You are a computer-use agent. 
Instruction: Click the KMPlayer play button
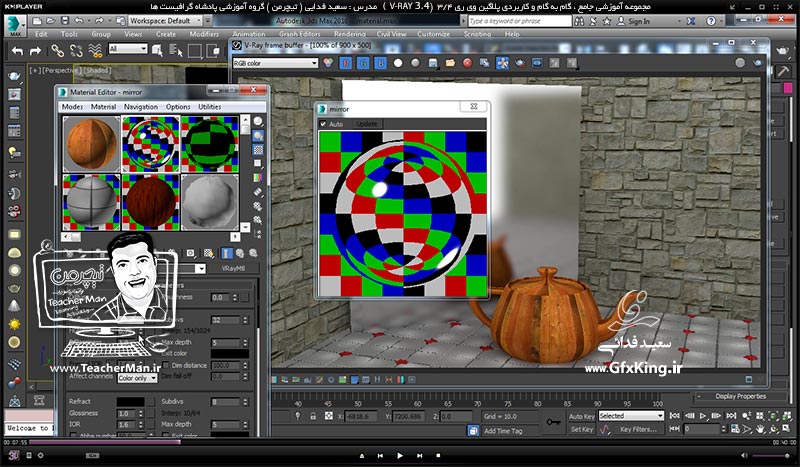[x=399, y=455]
